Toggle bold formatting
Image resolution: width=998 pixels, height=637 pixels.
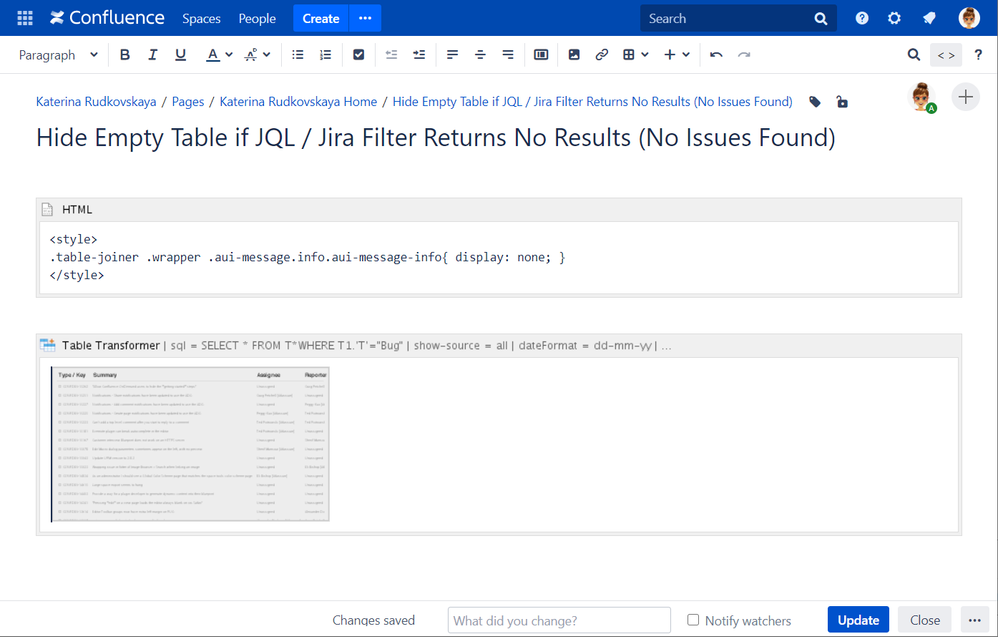click(125, 55)
